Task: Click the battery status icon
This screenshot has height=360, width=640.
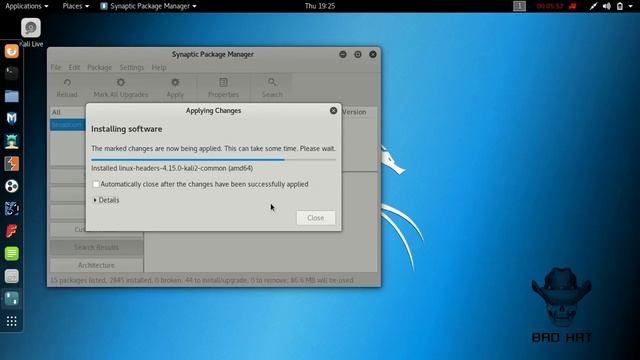Action: (620, 6)
